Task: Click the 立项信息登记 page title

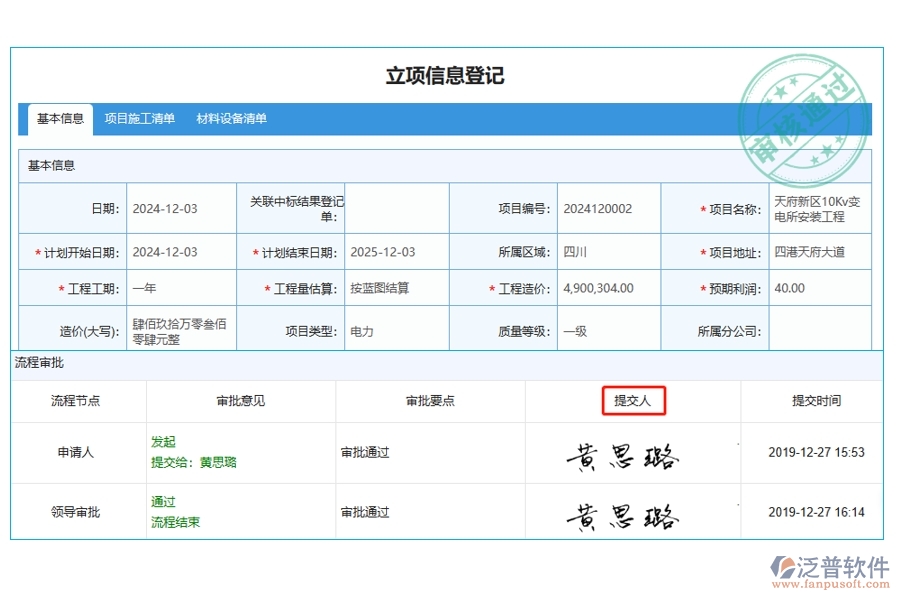Action: [x=447, y=74]
